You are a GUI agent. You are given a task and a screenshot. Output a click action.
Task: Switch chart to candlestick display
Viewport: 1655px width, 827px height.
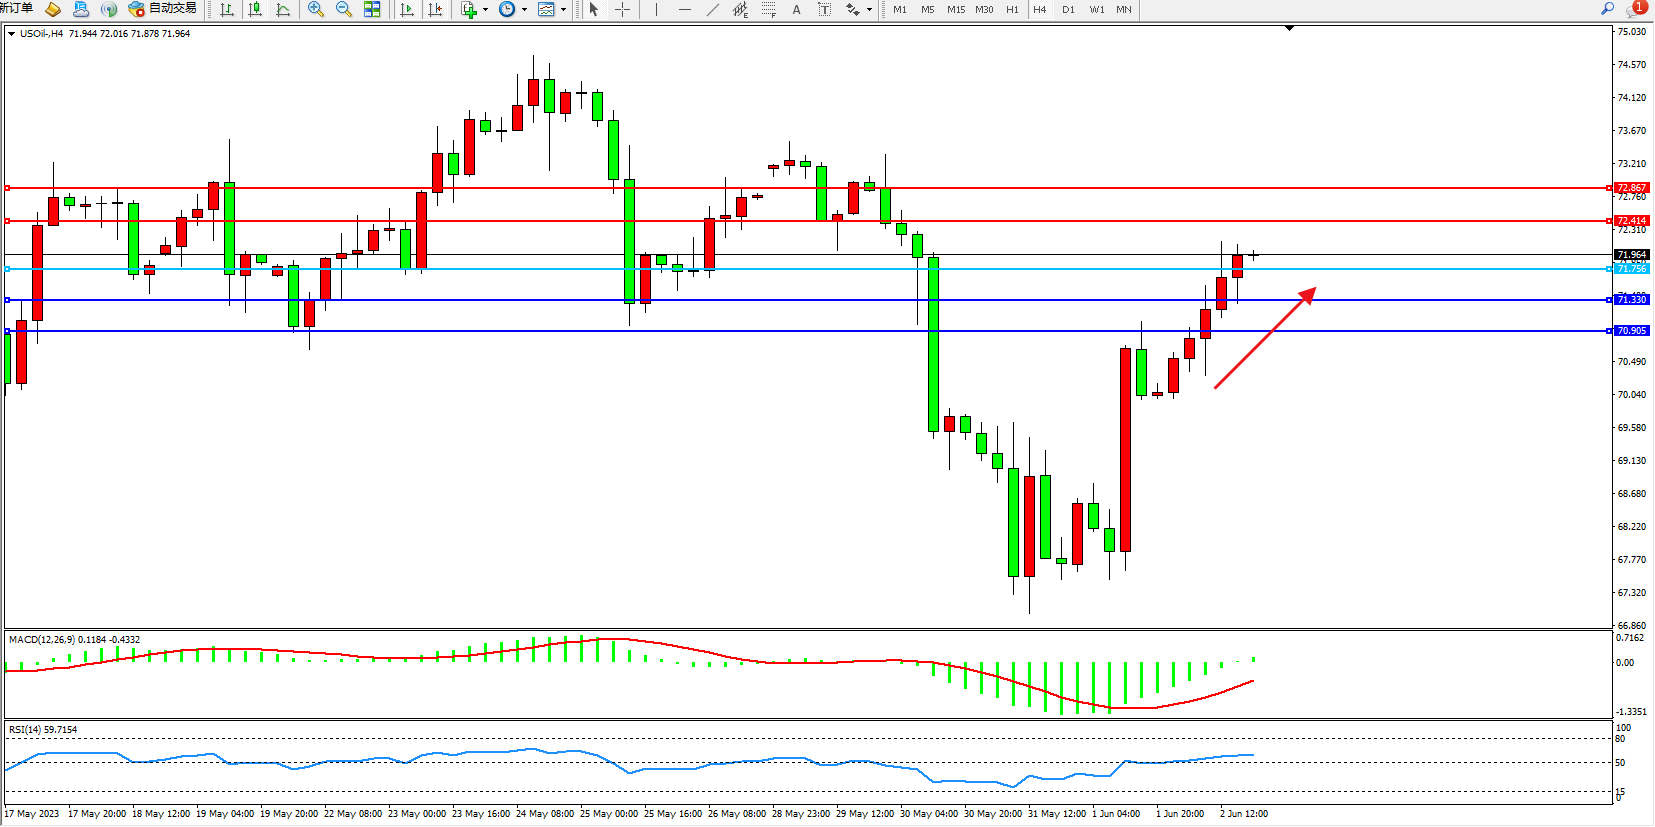255,9
